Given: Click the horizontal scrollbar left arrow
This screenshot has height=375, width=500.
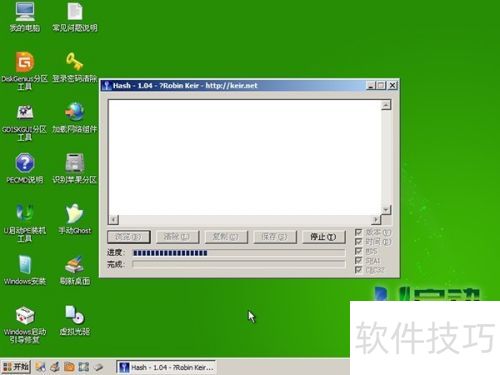Looking at the screenshot, I should point(114,220).
